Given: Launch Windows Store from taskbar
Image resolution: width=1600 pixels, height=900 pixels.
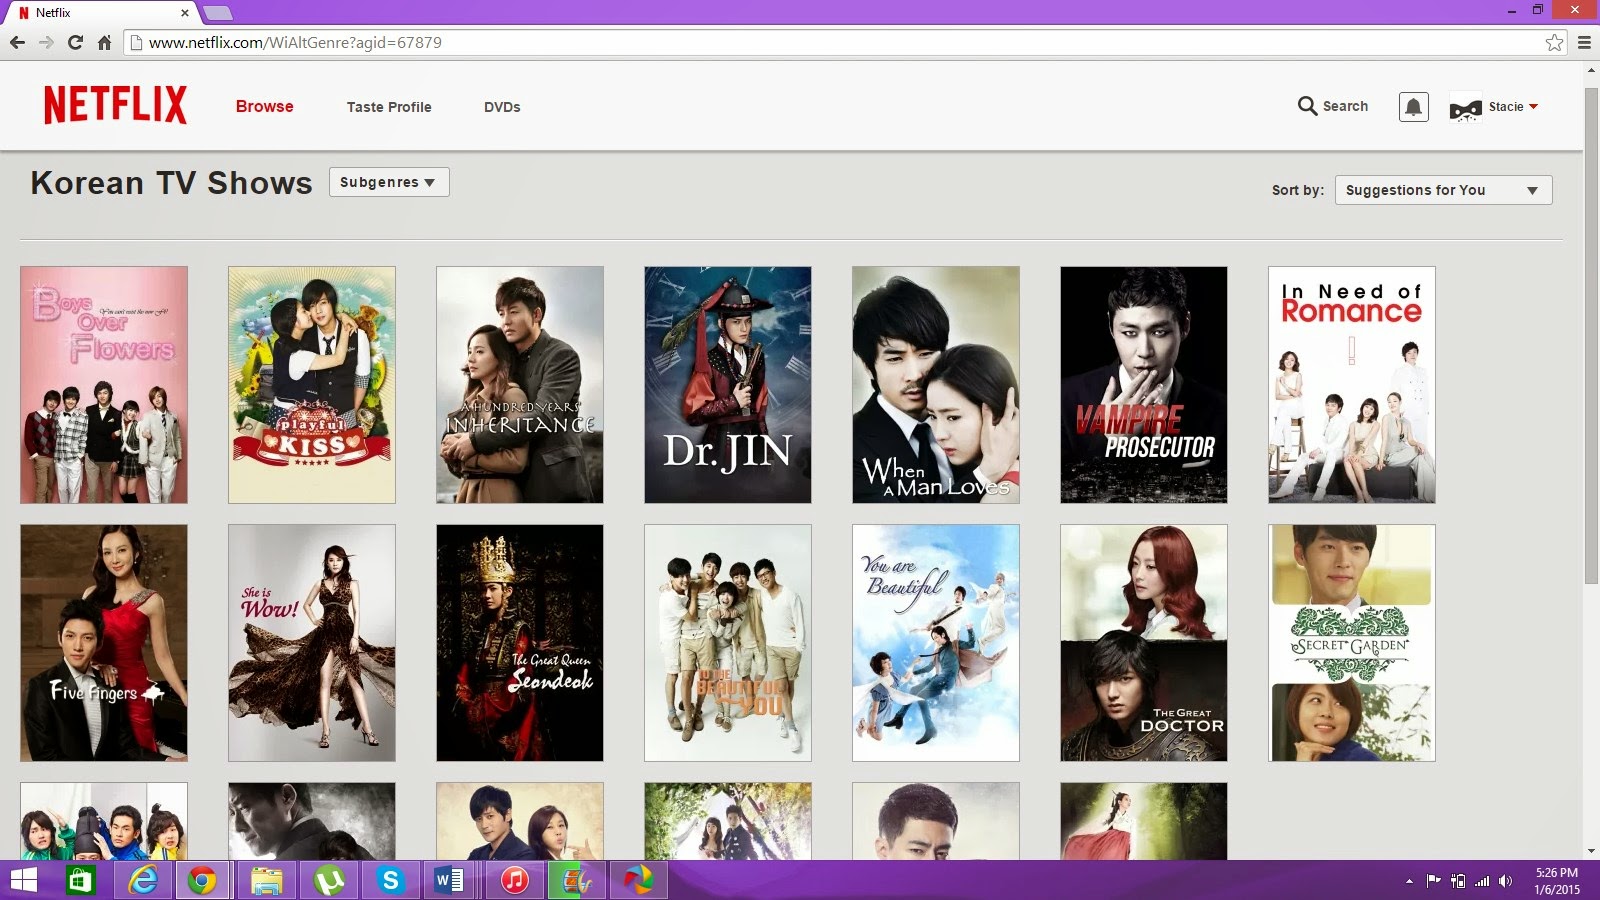Looking at the screenshot, I should click(80, 881).
